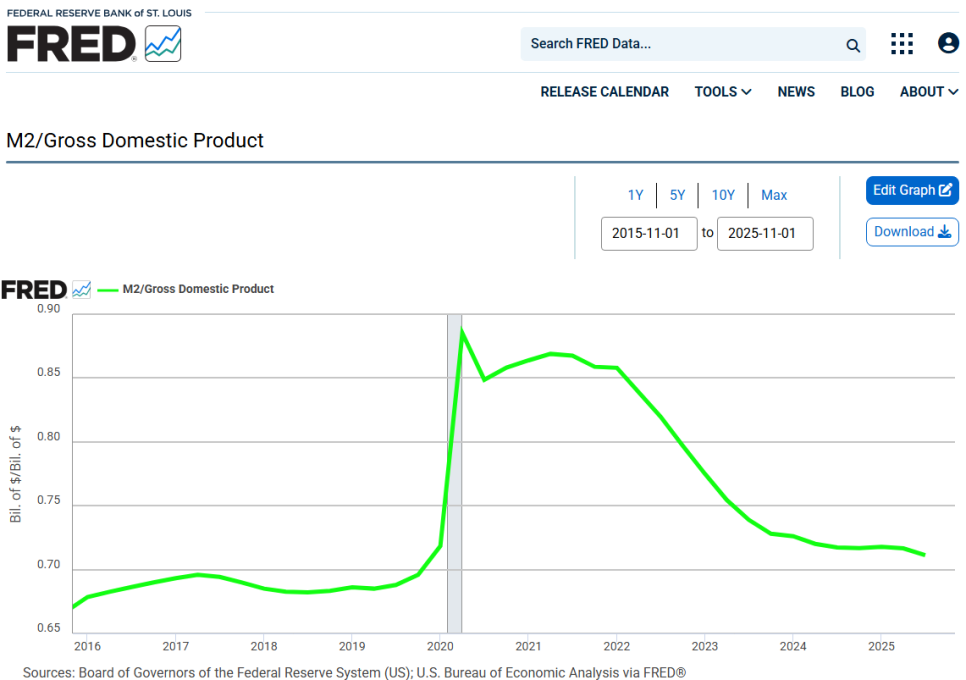Click the green M2/GDP legend line

(108, 289)
